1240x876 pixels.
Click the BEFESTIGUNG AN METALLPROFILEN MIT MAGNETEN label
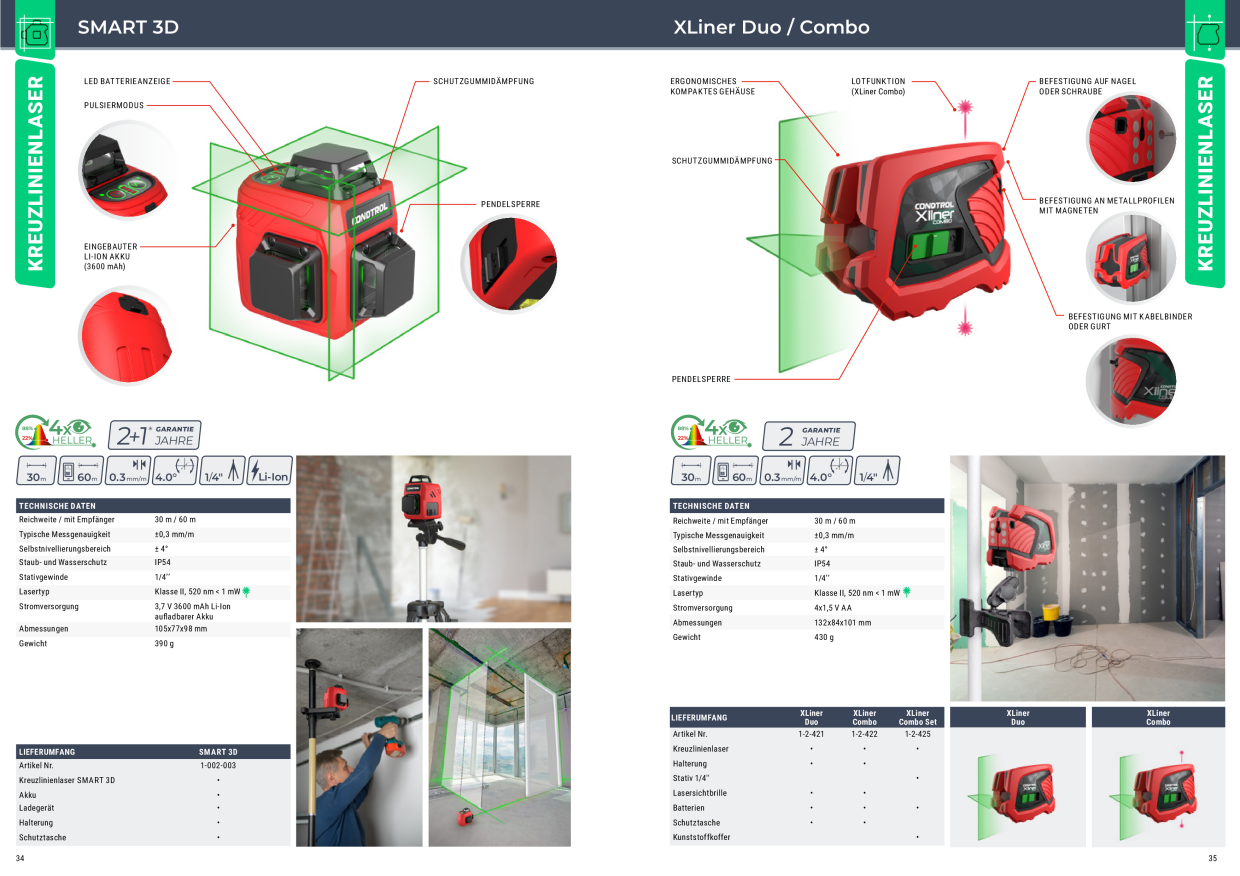[1106, 205]
